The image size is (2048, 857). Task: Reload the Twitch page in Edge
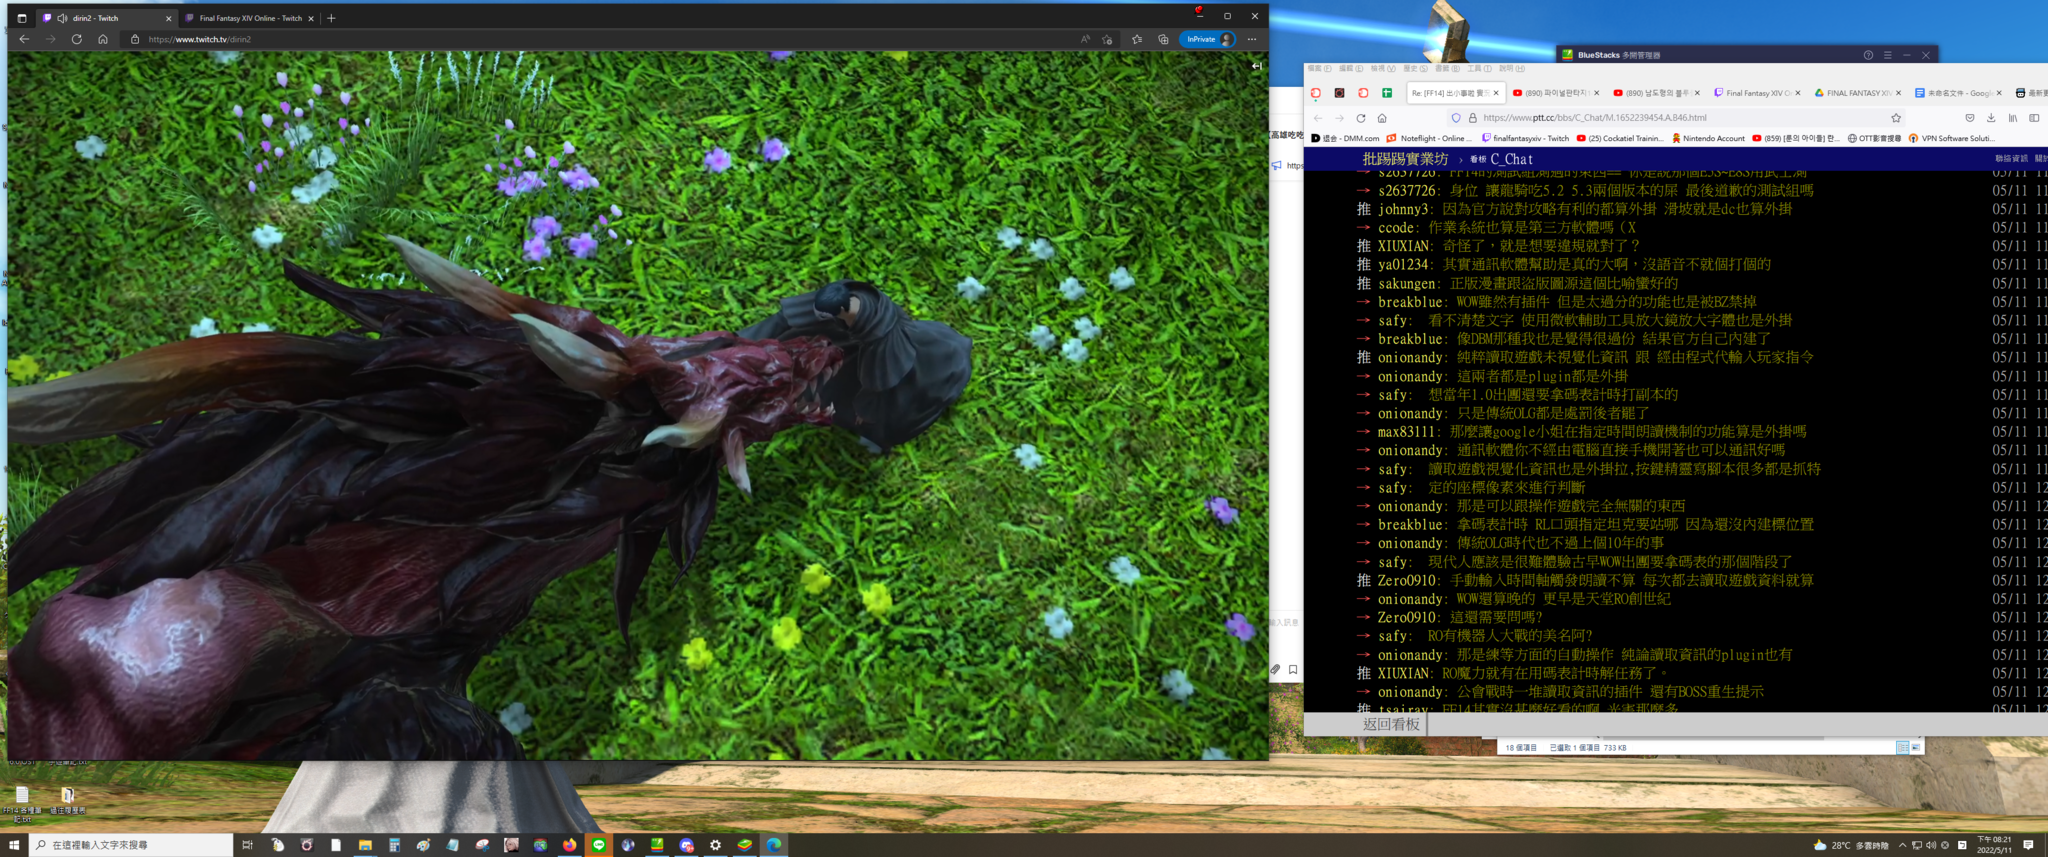click(x=77, y=39)
